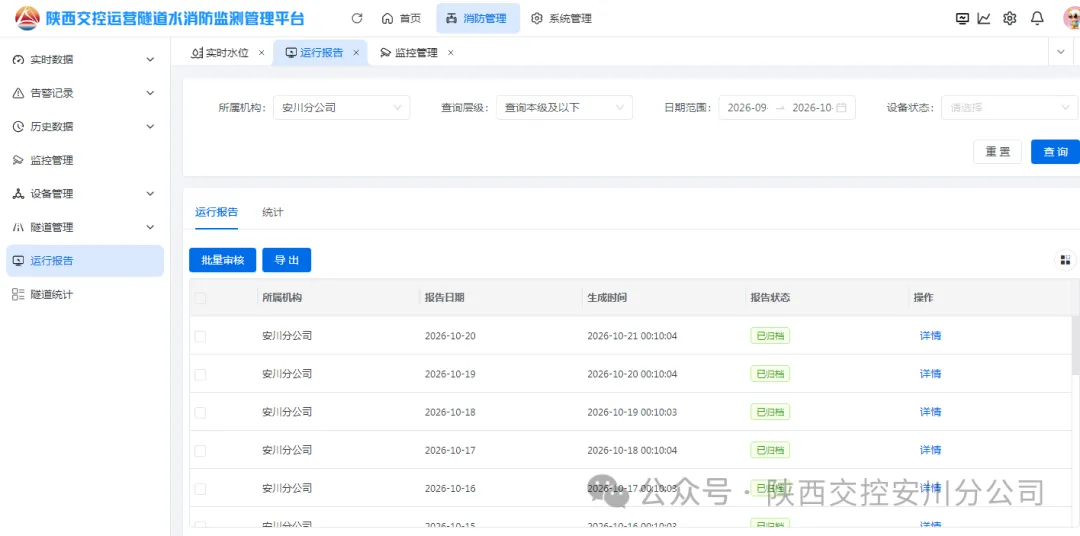Toggle the select-all checkbox in table header
1080x536 pixels.
[x=200, y=298]
